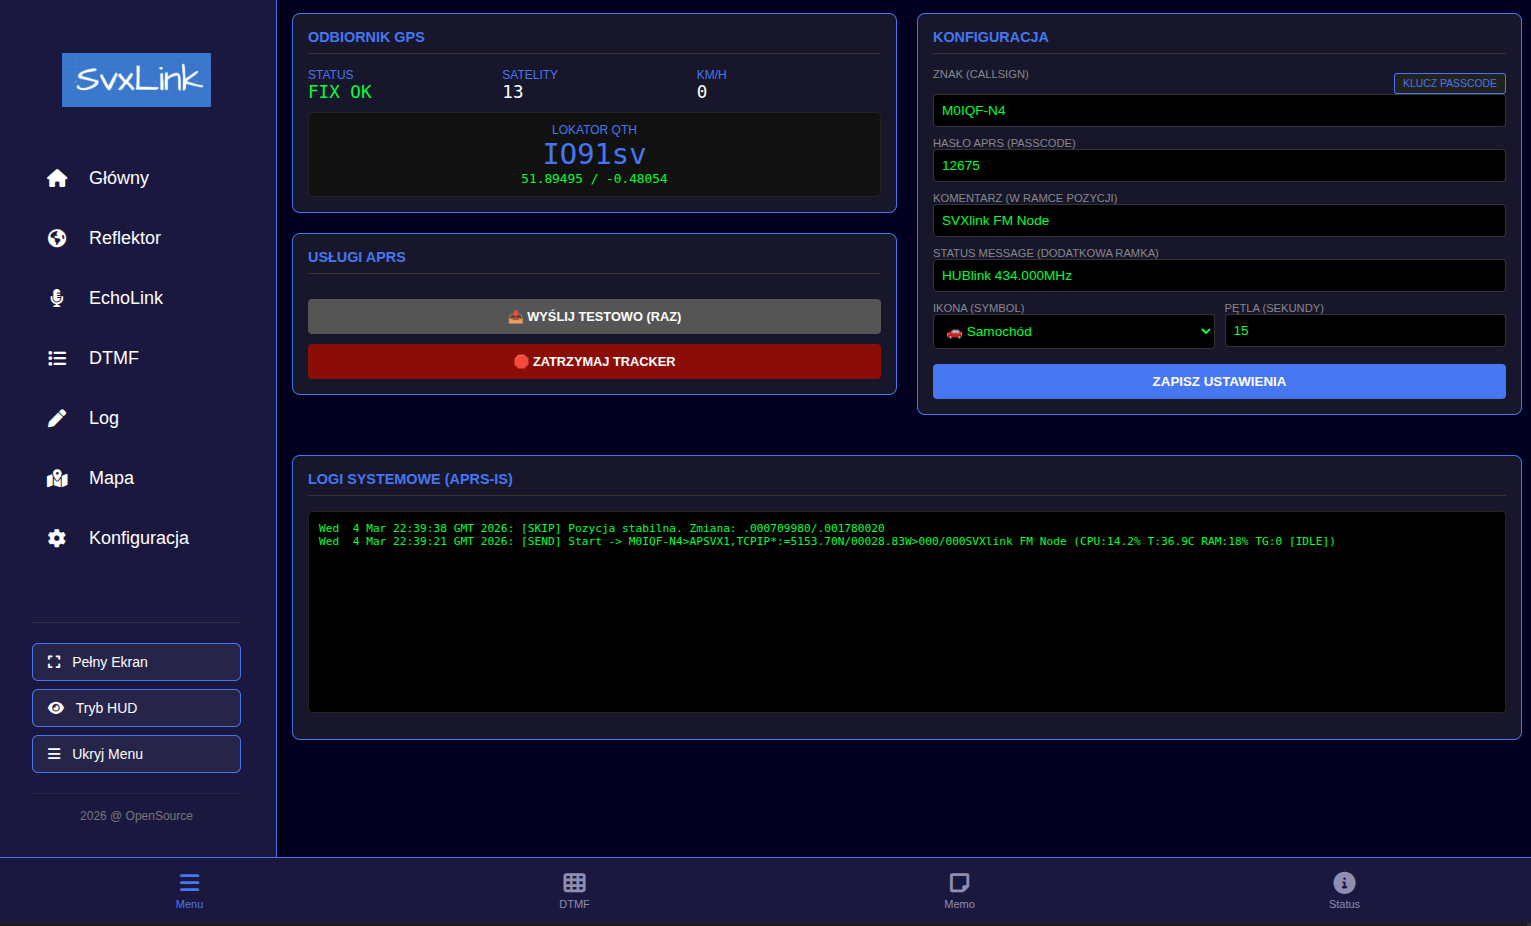Switch to the DTMF tab in bottom bar
1531x926 pixels.
(x=574, y=889)
